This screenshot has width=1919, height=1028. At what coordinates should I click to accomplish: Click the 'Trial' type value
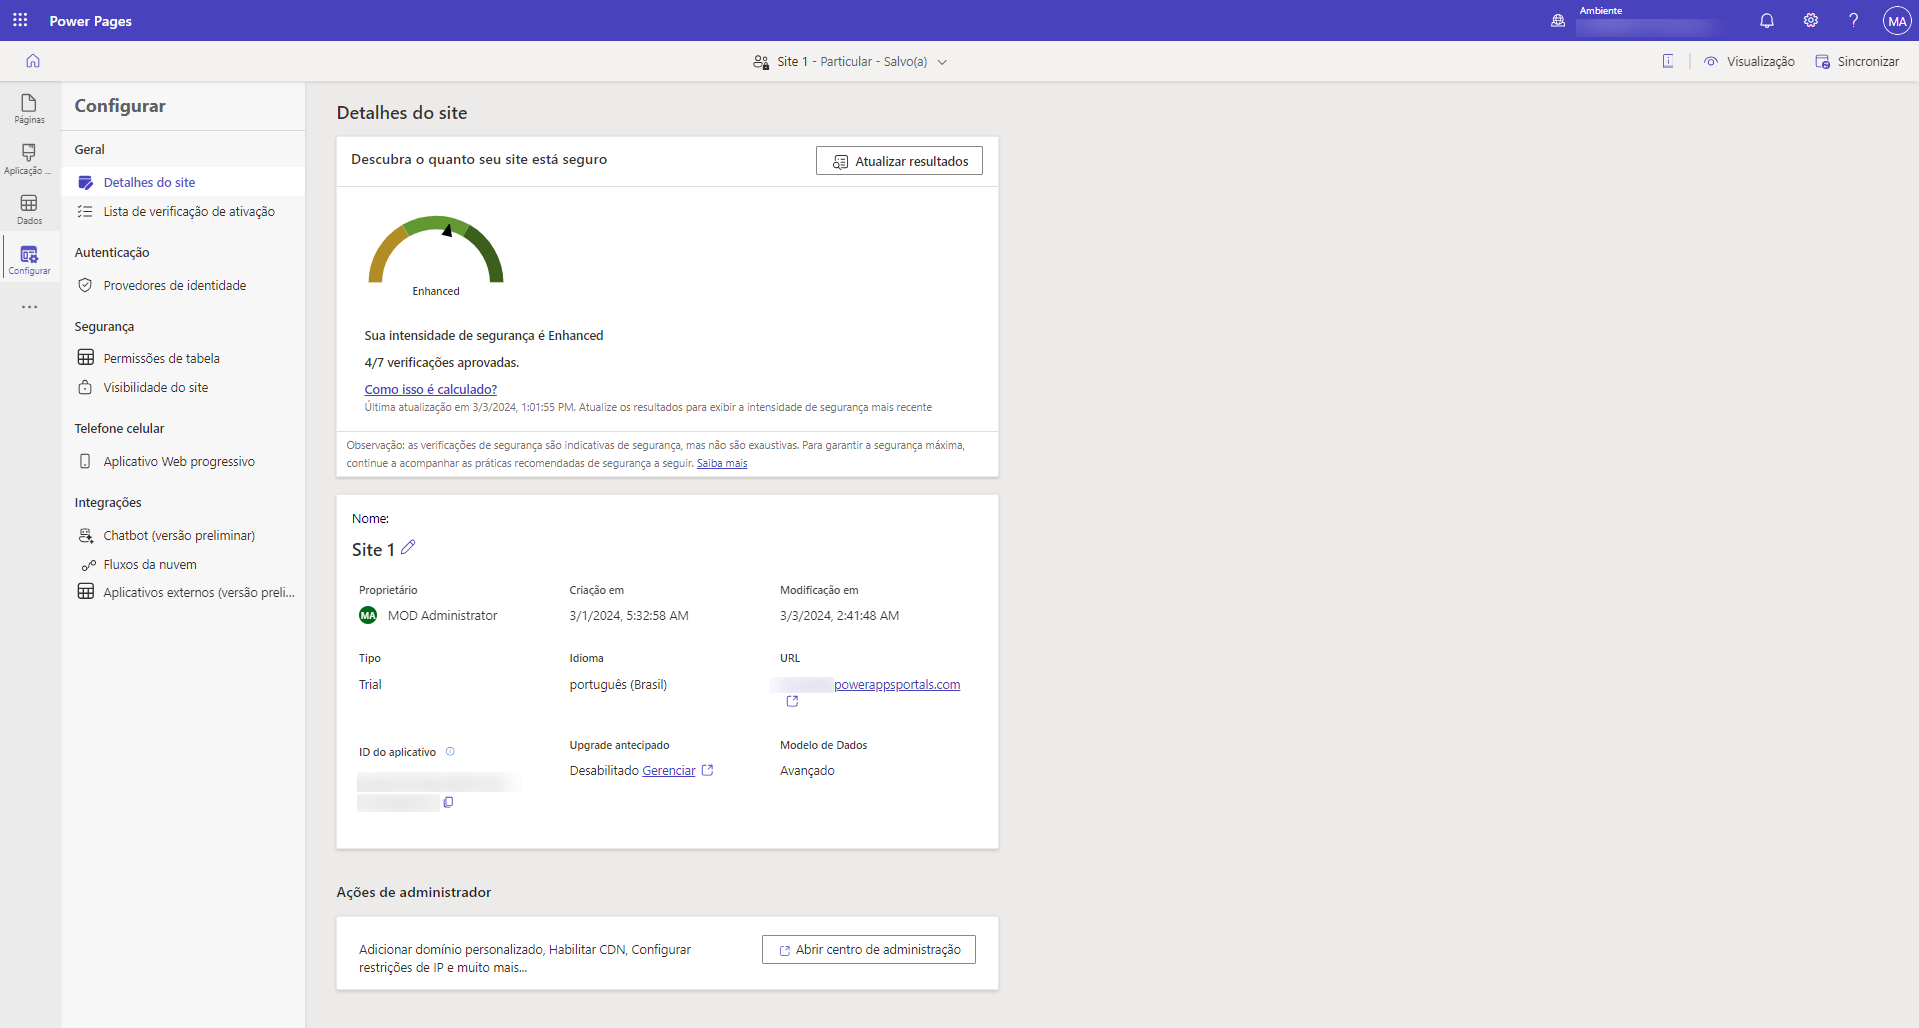pyautogui.click(x=370, y=684)
